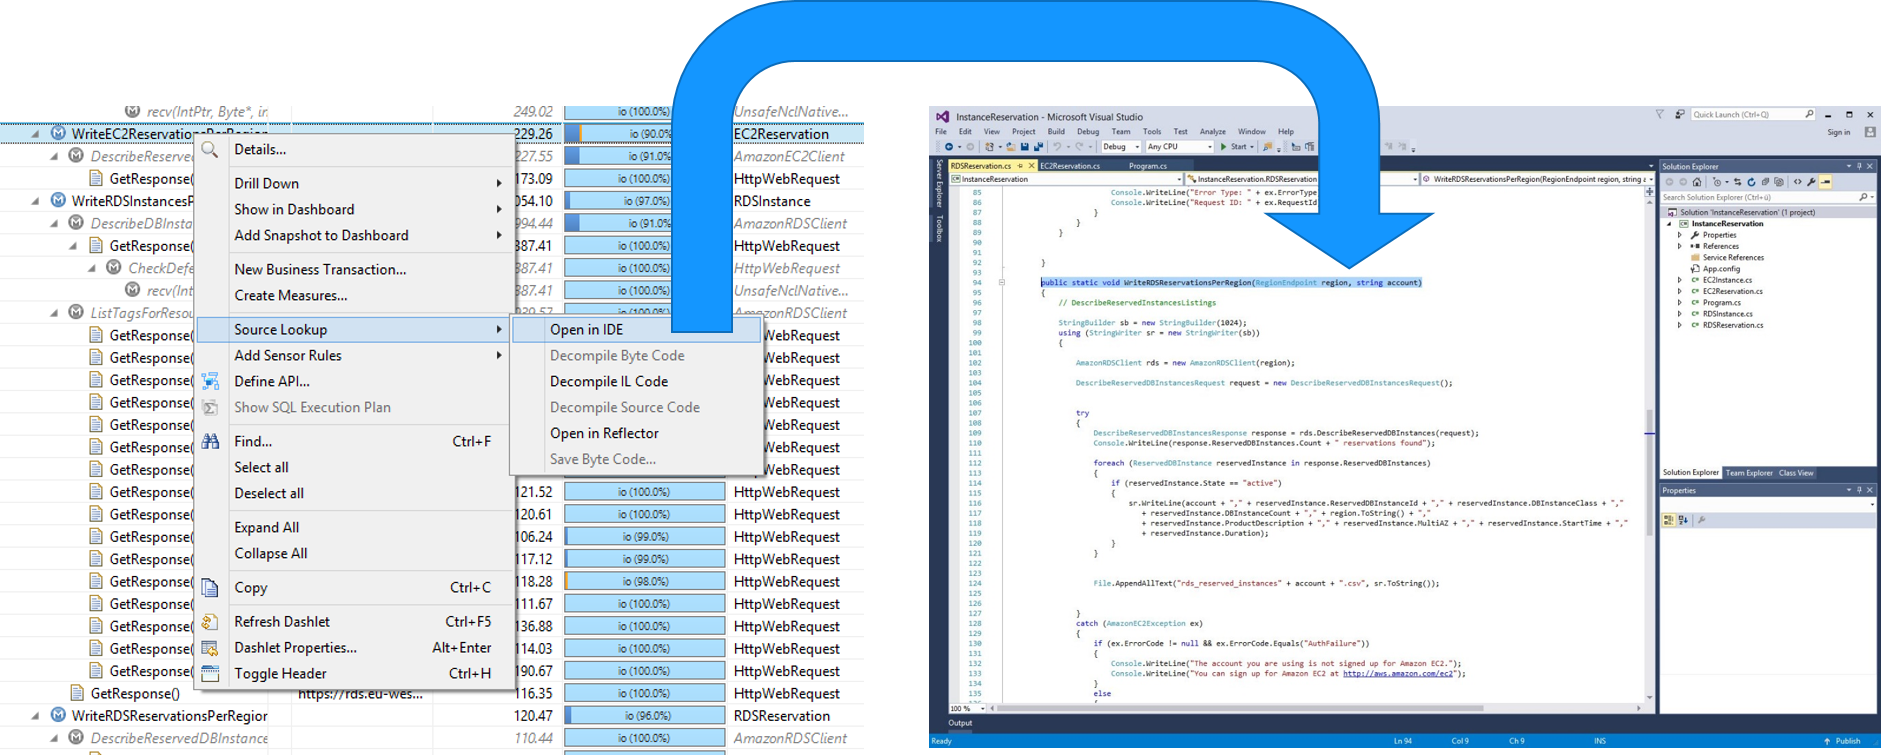Click the Define API icon

210,381
